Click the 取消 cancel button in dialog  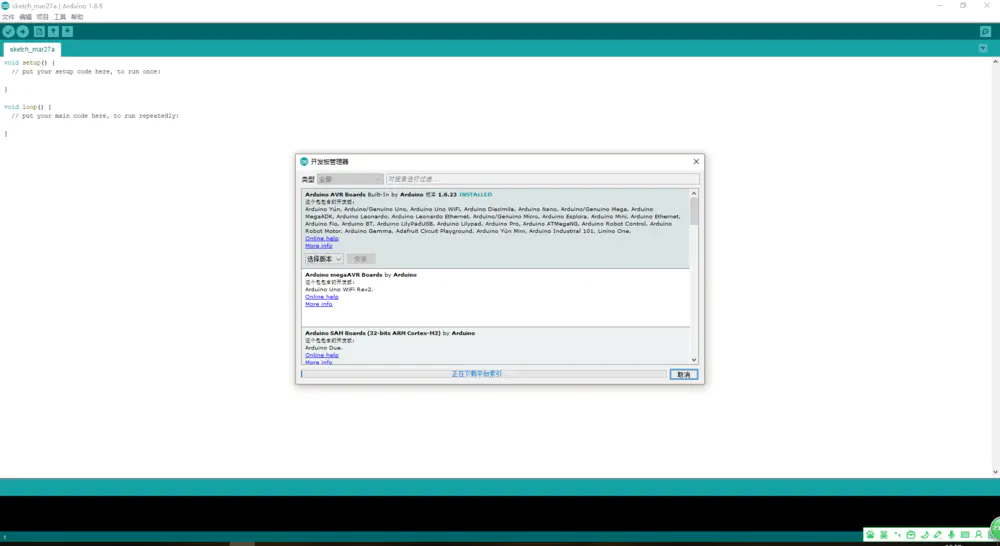[x=684, y=374]
